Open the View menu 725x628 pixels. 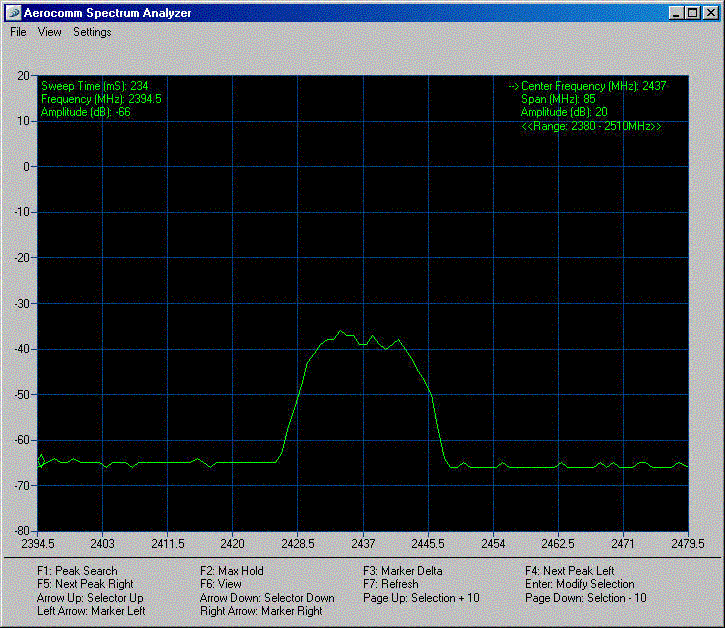pyautogui.click(x=50, y=32)
